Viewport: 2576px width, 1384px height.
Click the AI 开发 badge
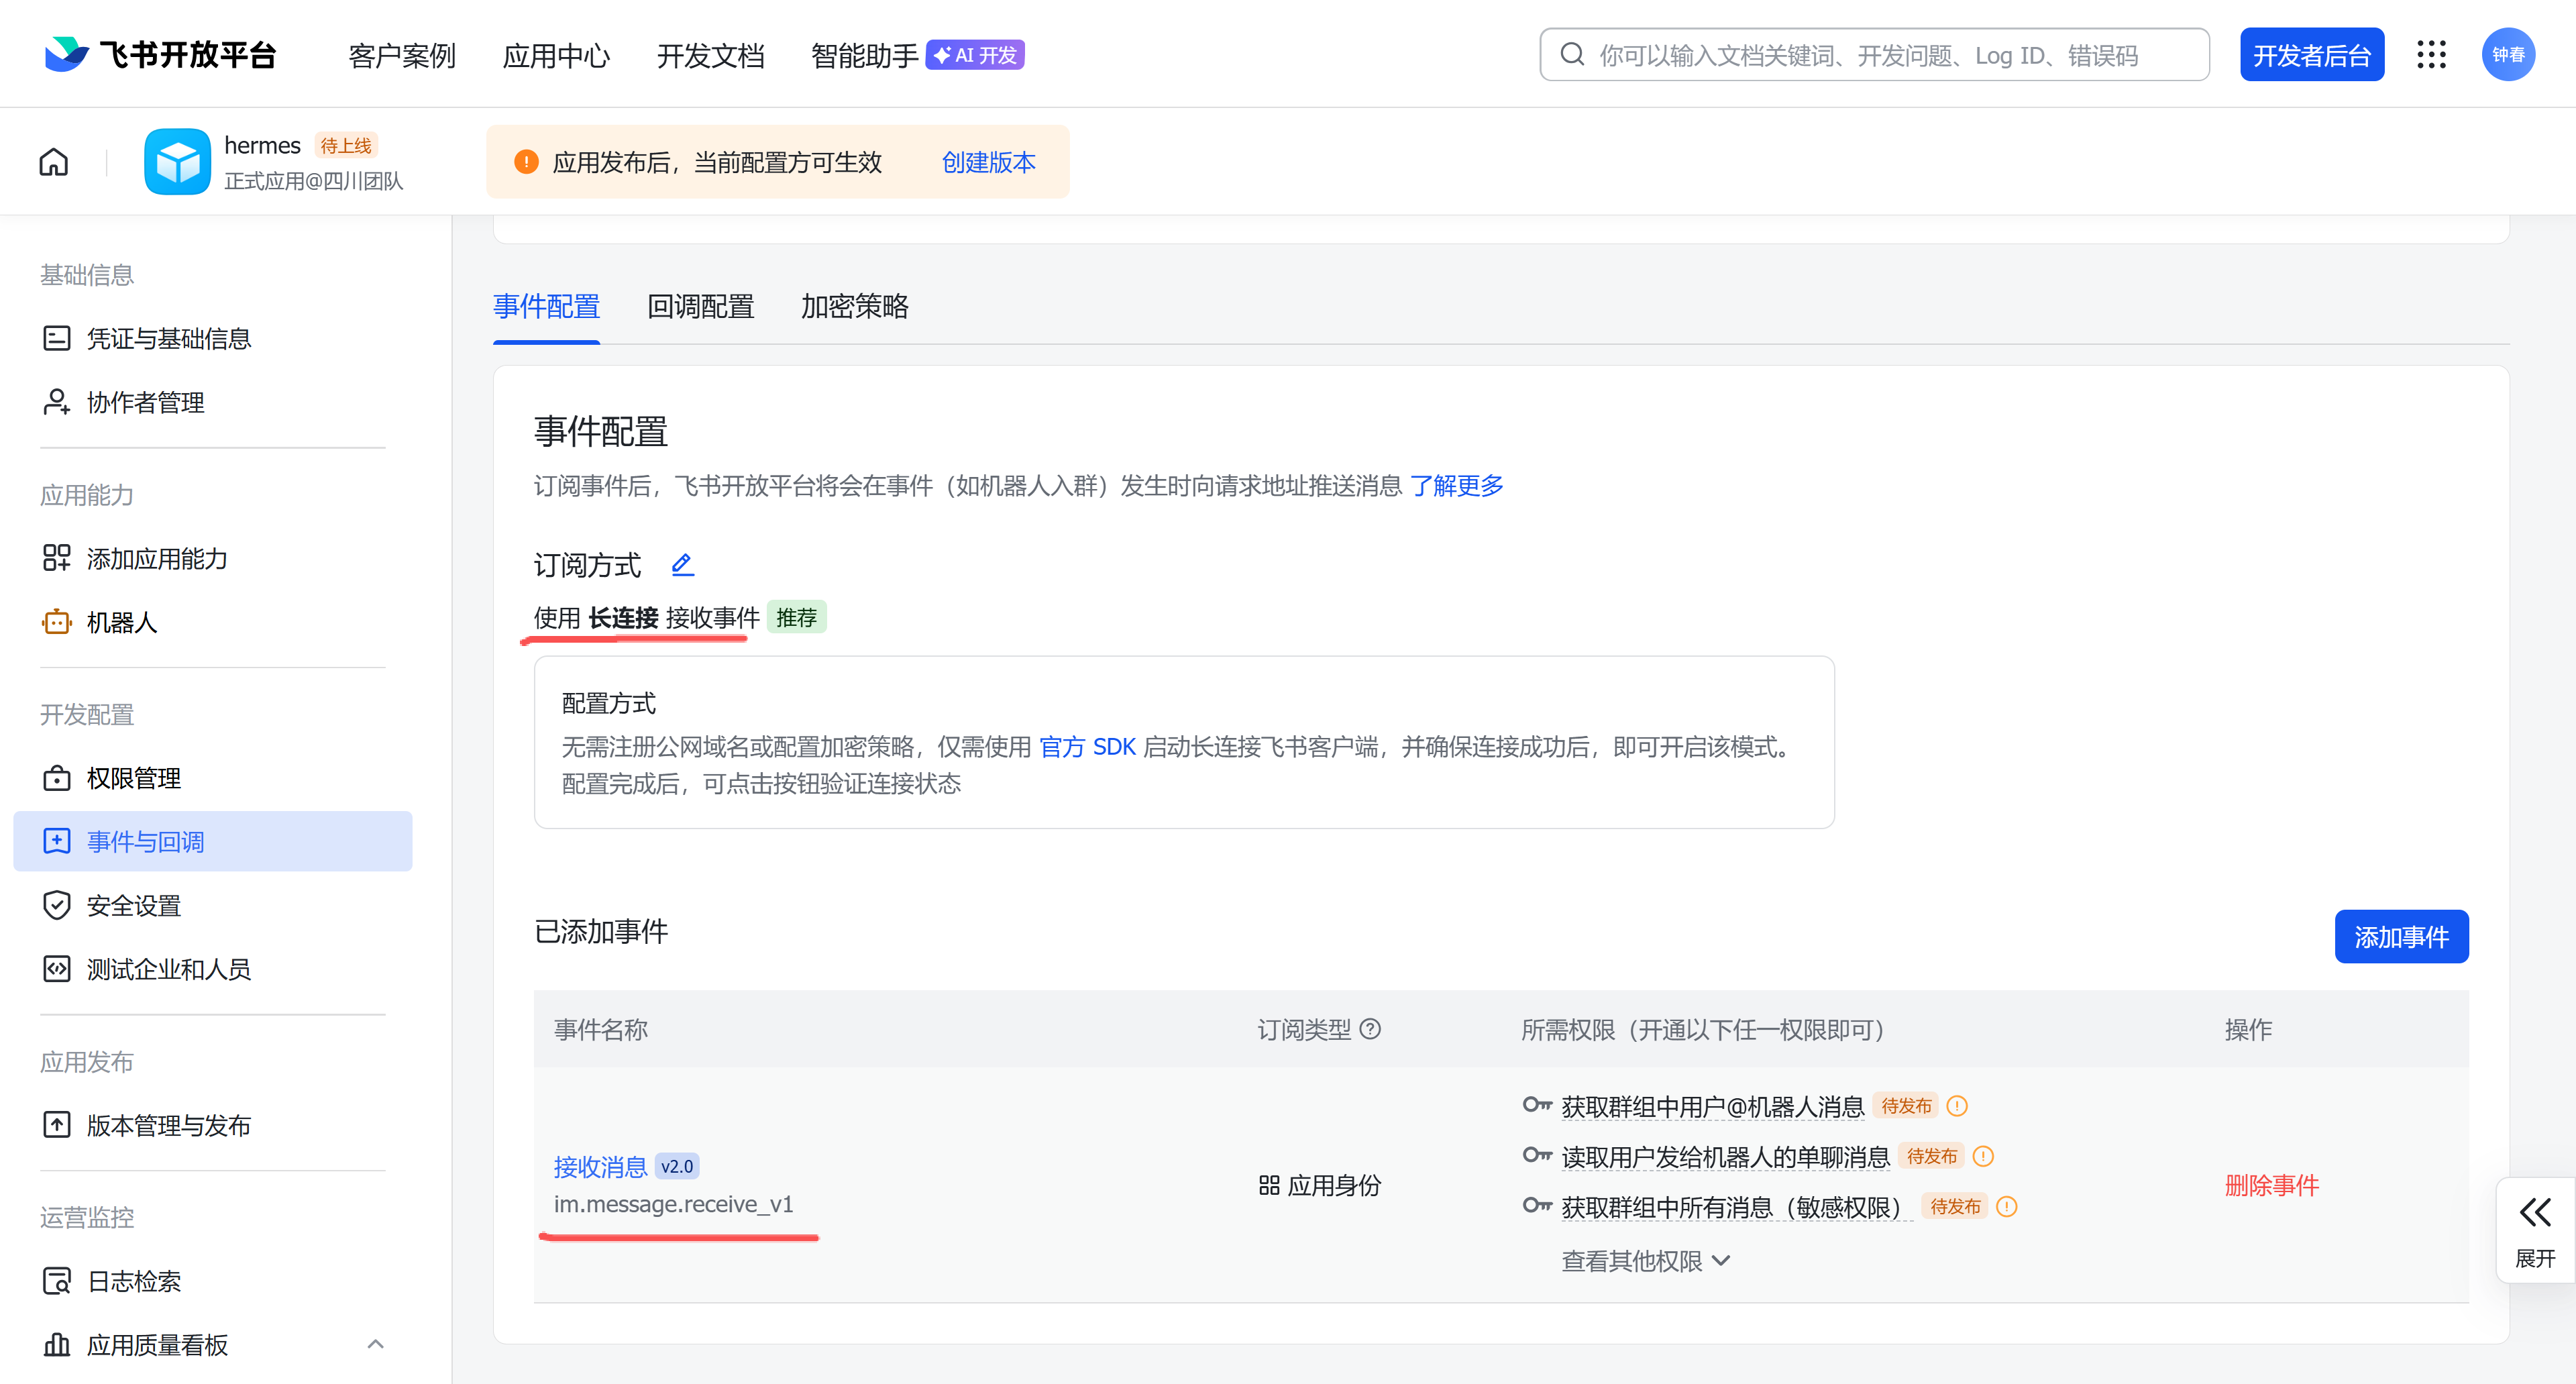pos(975,55)
